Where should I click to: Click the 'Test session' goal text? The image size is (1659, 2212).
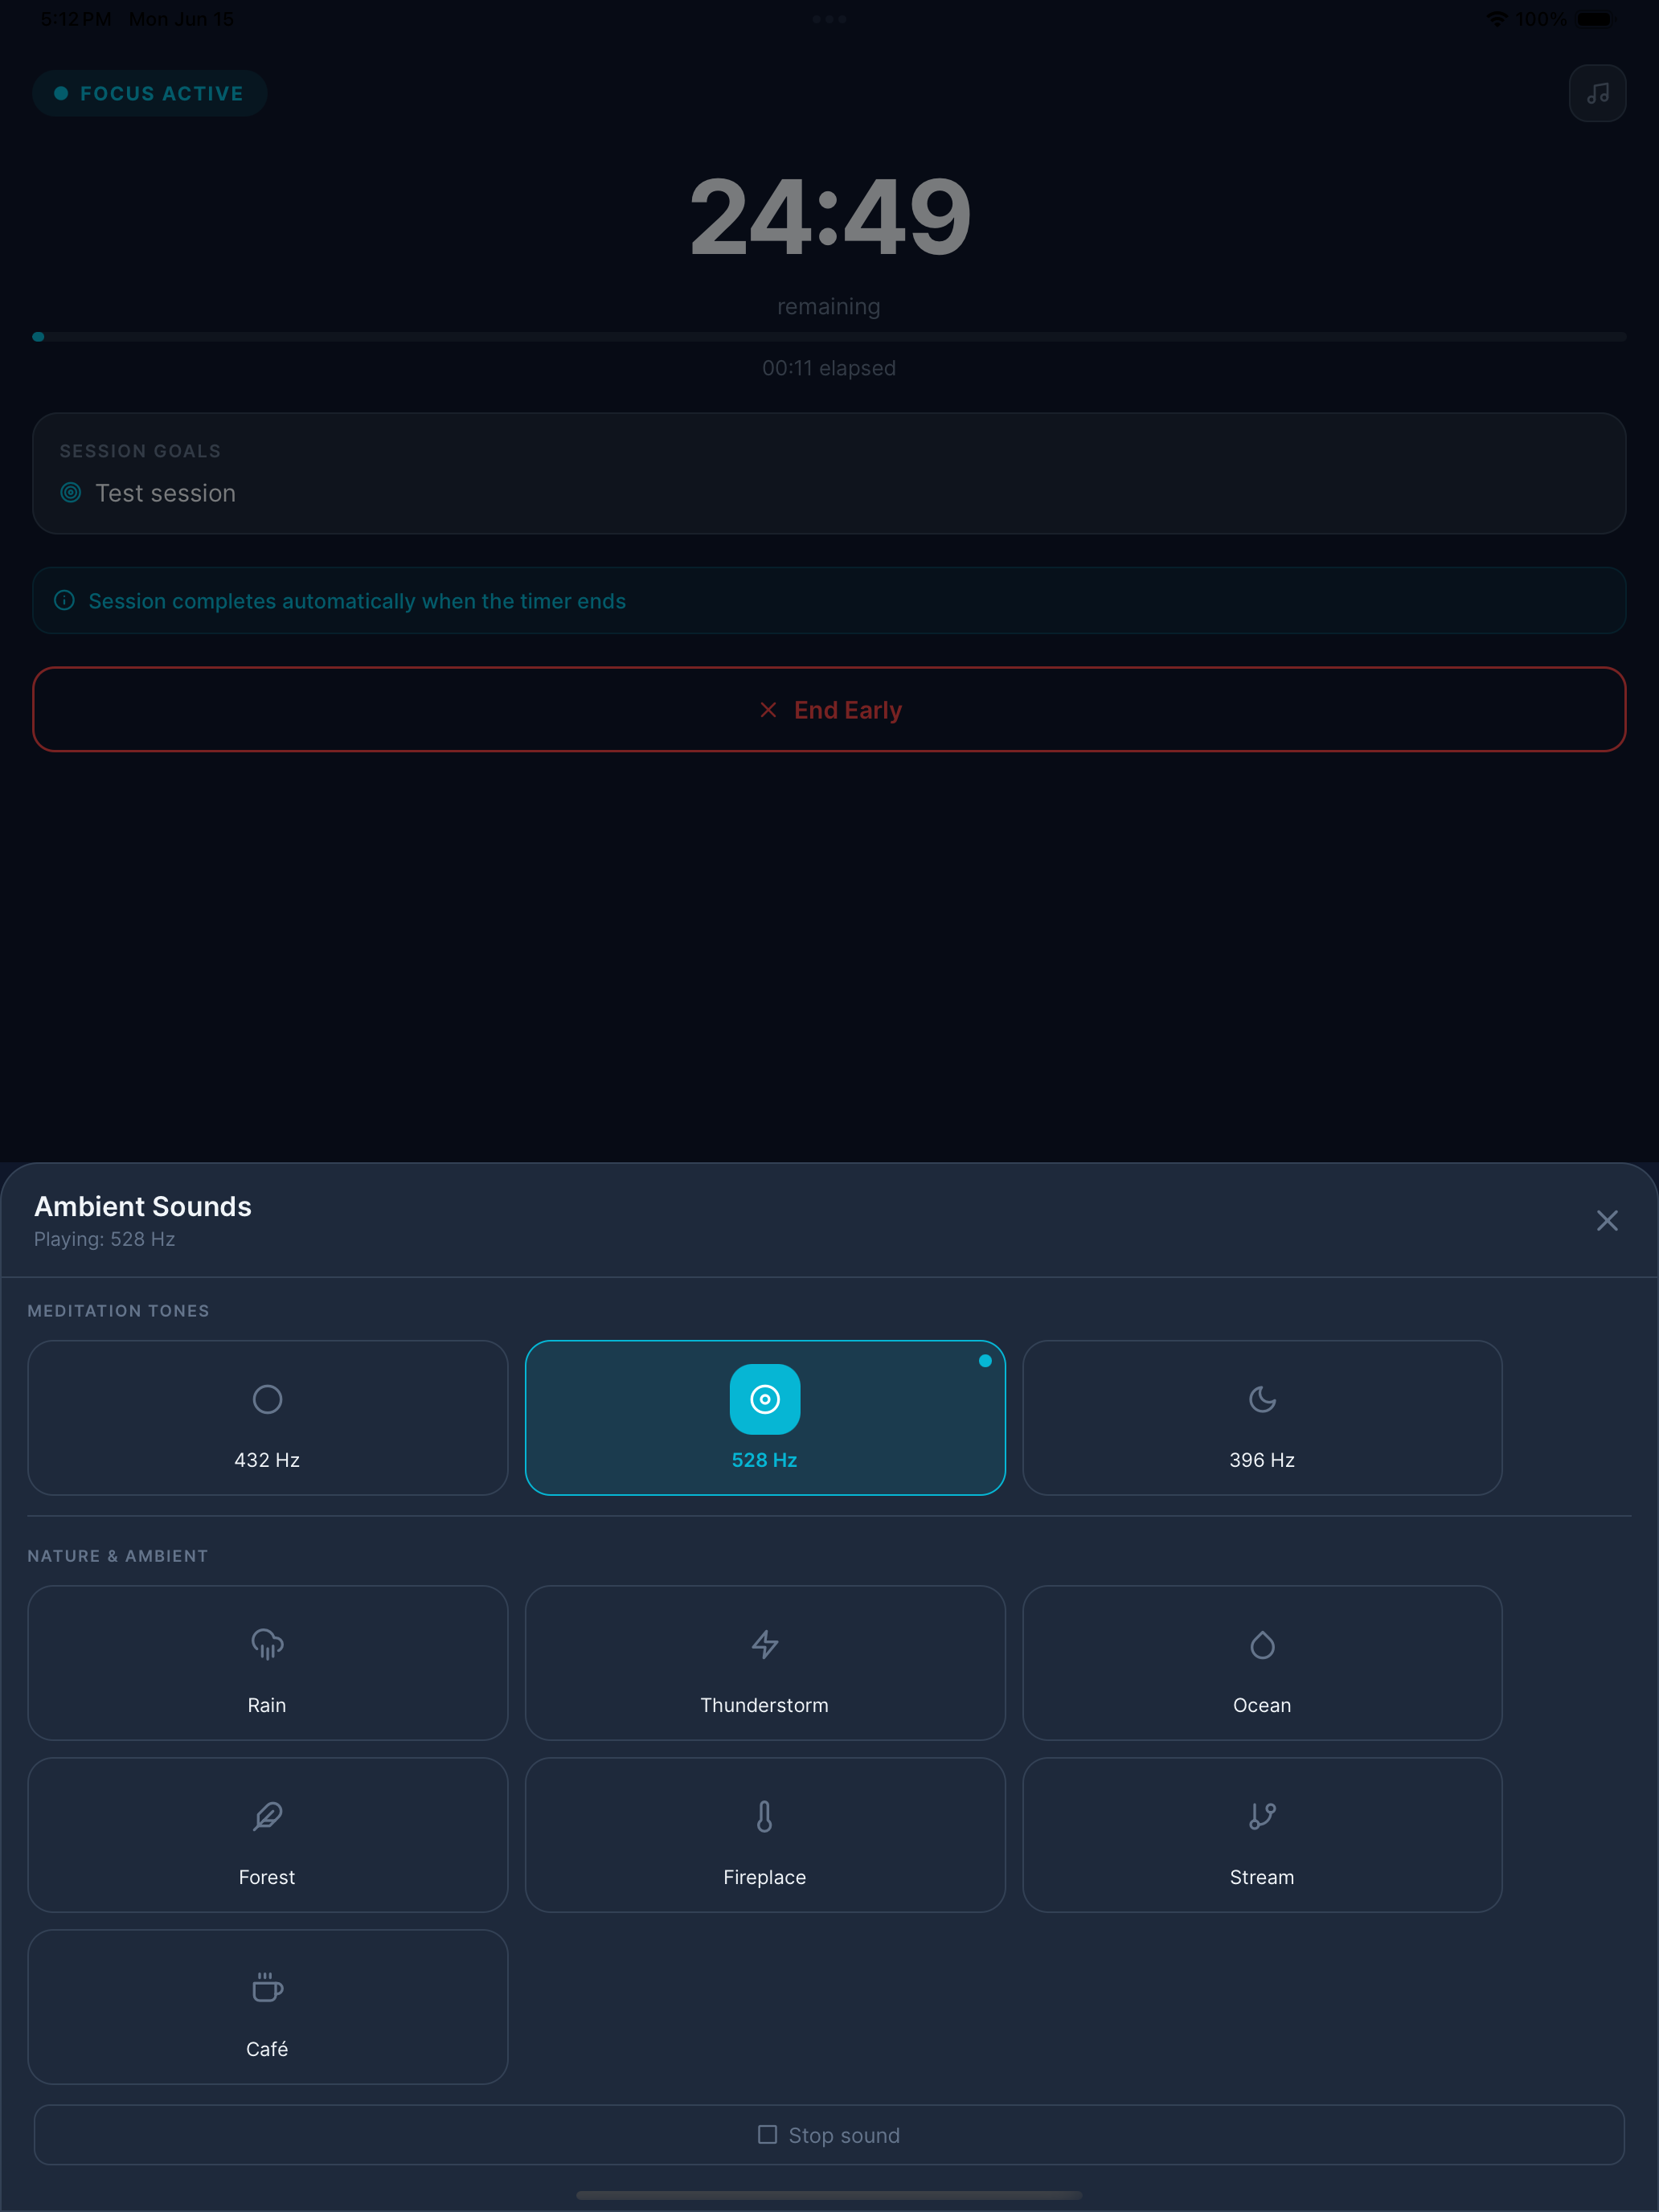coord(165,493)
